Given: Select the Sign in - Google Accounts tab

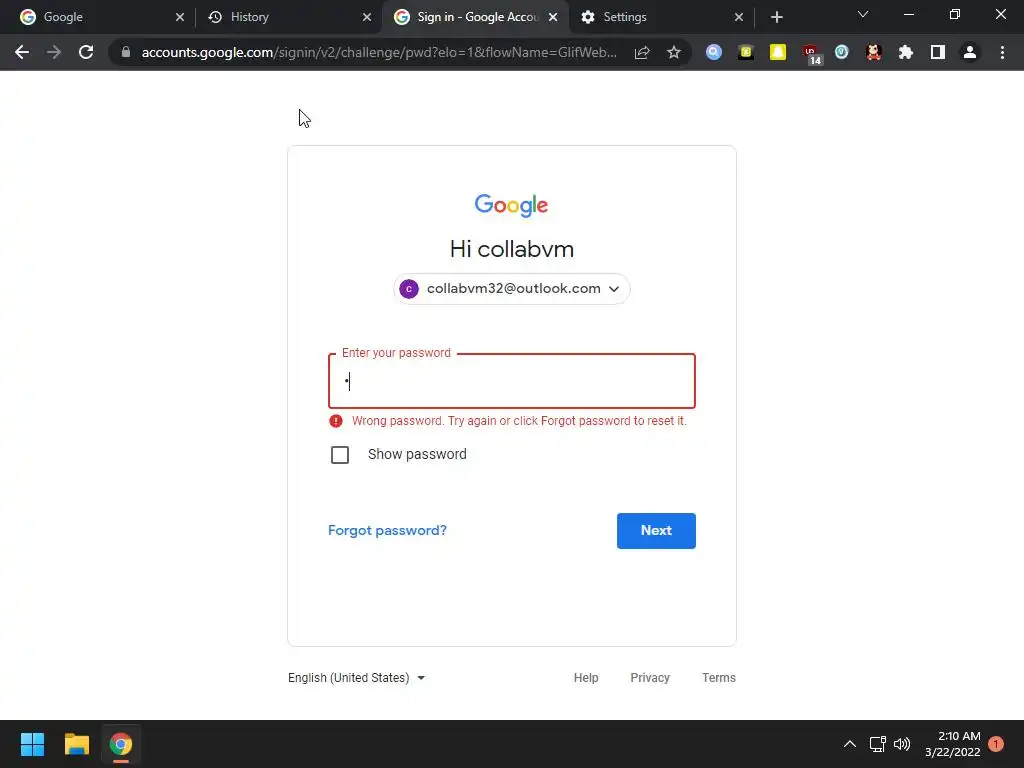Looking at the screenshot, I should [477, 17].
